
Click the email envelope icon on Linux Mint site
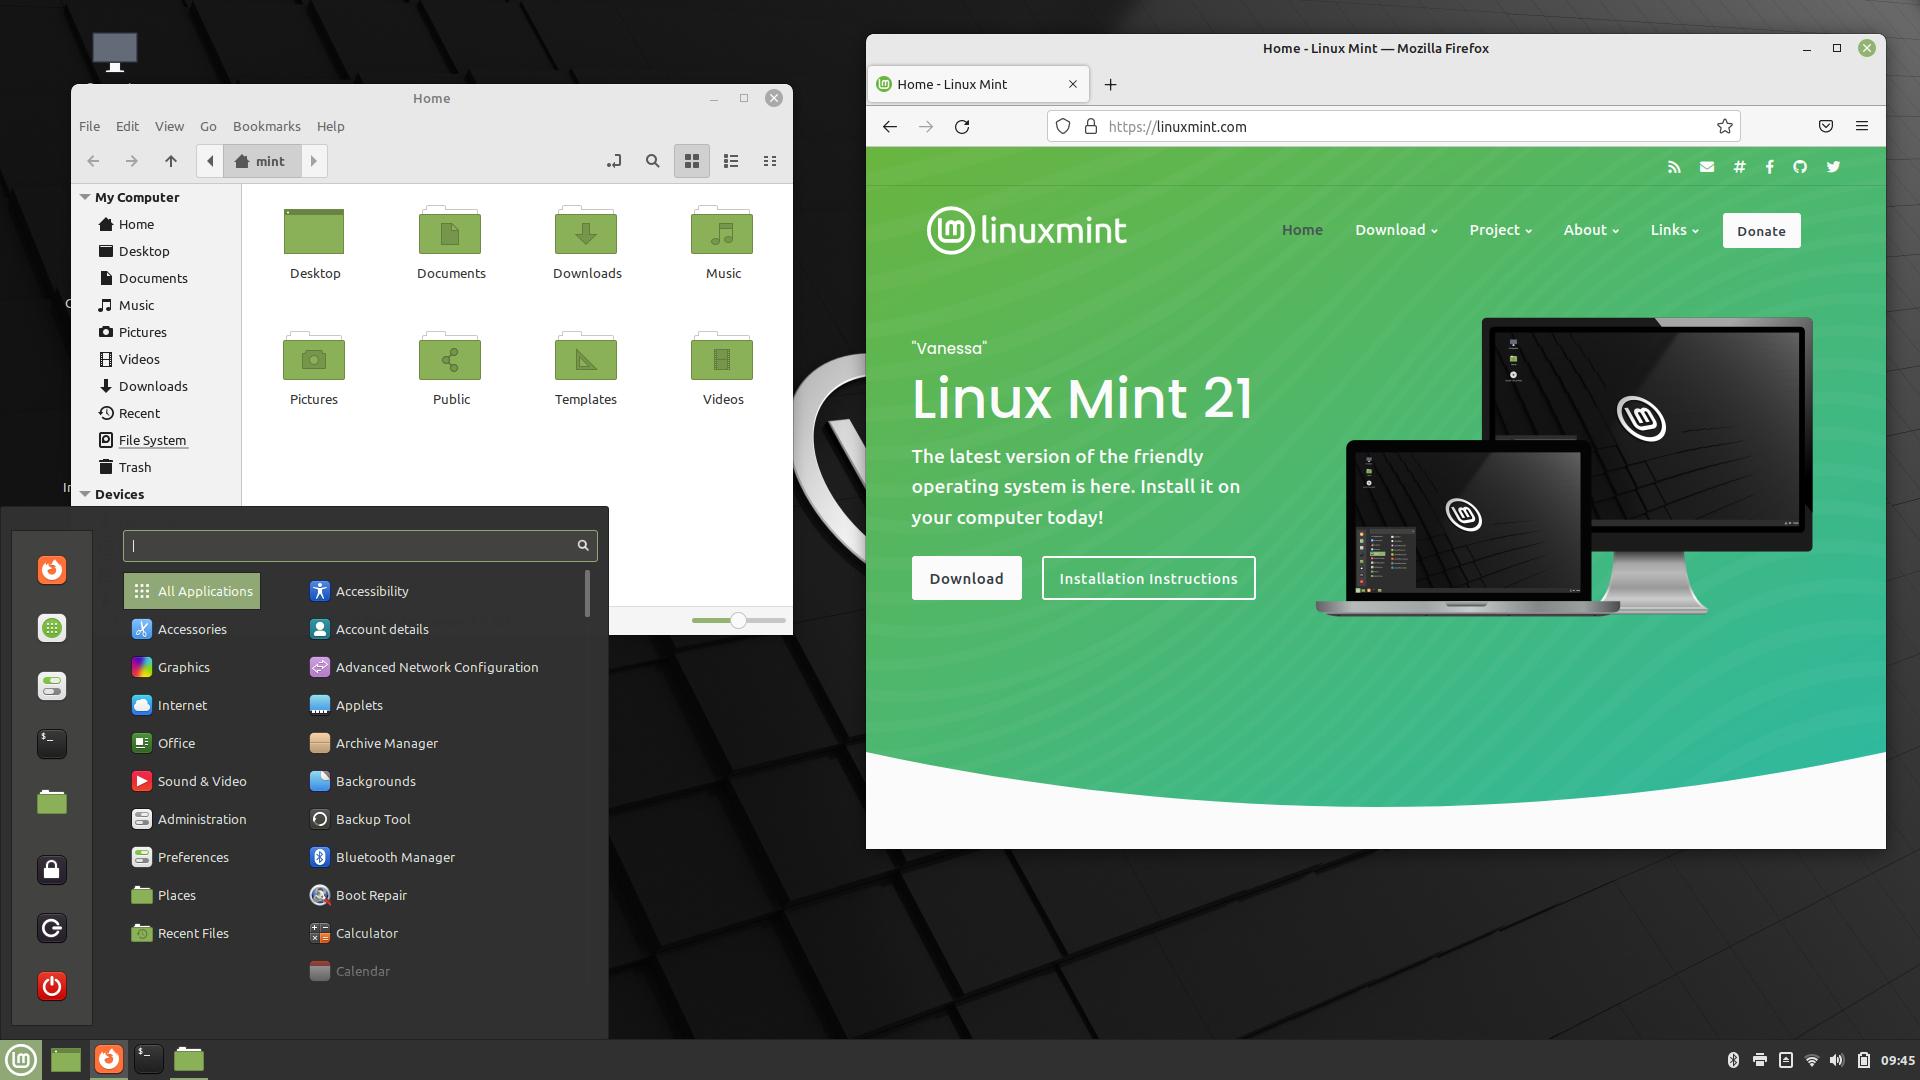click(1707, 167)
